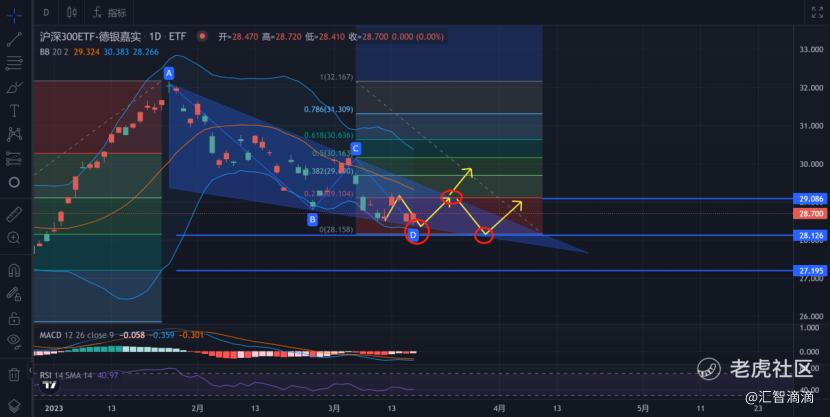Click the RSI value 40.97 in legend
830x417 pixels.
coord(108,375)
